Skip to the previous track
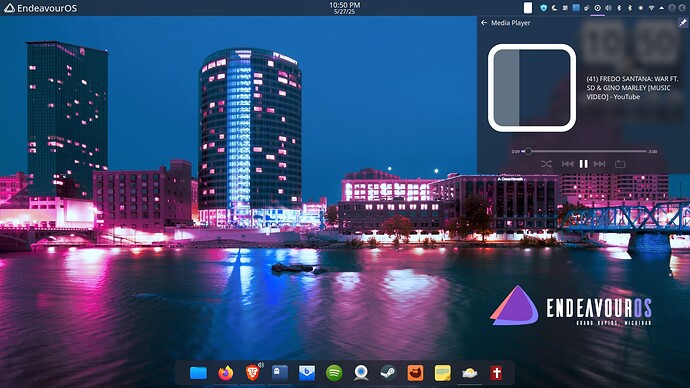 point(567,164)
